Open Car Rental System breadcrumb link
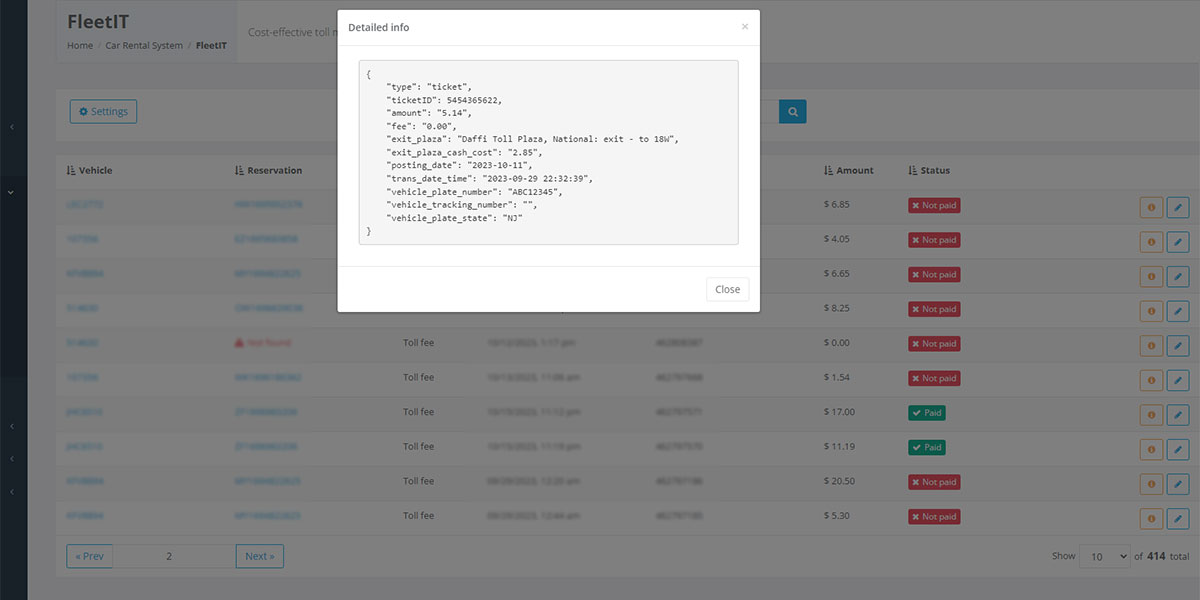 pyautogui.click(x=144, y=46)
